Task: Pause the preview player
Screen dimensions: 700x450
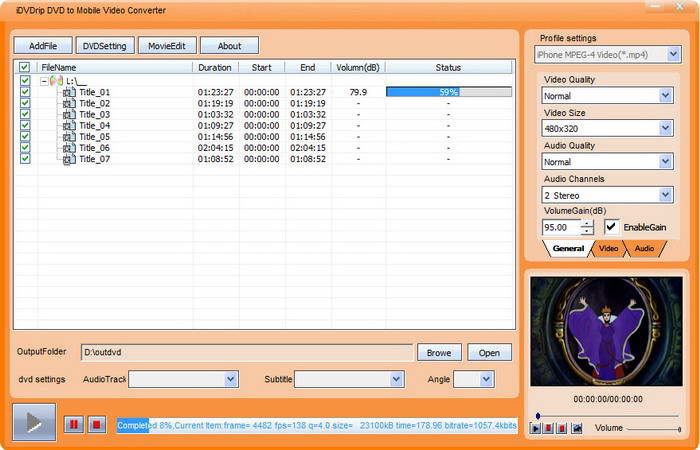Action: tap(548, 429)
